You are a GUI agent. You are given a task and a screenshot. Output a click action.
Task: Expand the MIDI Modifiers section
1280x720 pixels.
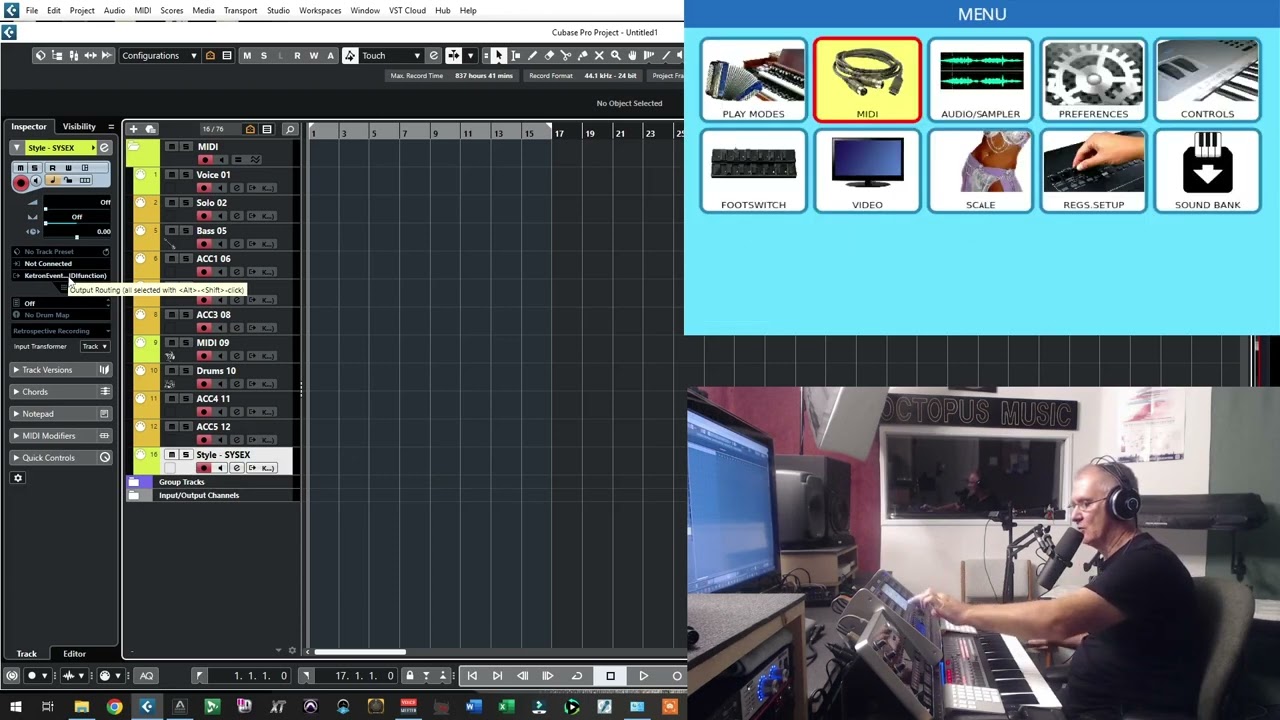click(x=62, y=436)
